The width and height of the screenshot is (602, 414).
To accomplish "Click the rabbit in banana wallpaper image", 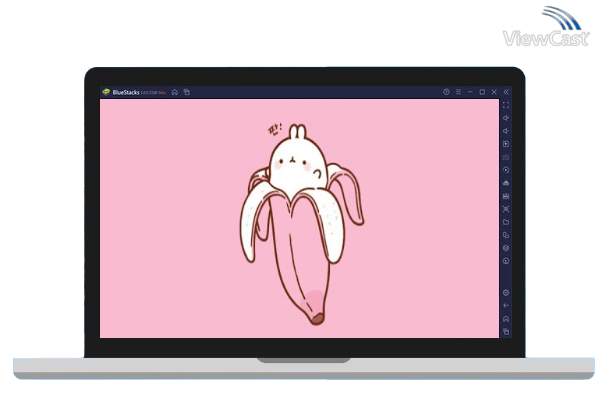I will [x=302, y=224].
